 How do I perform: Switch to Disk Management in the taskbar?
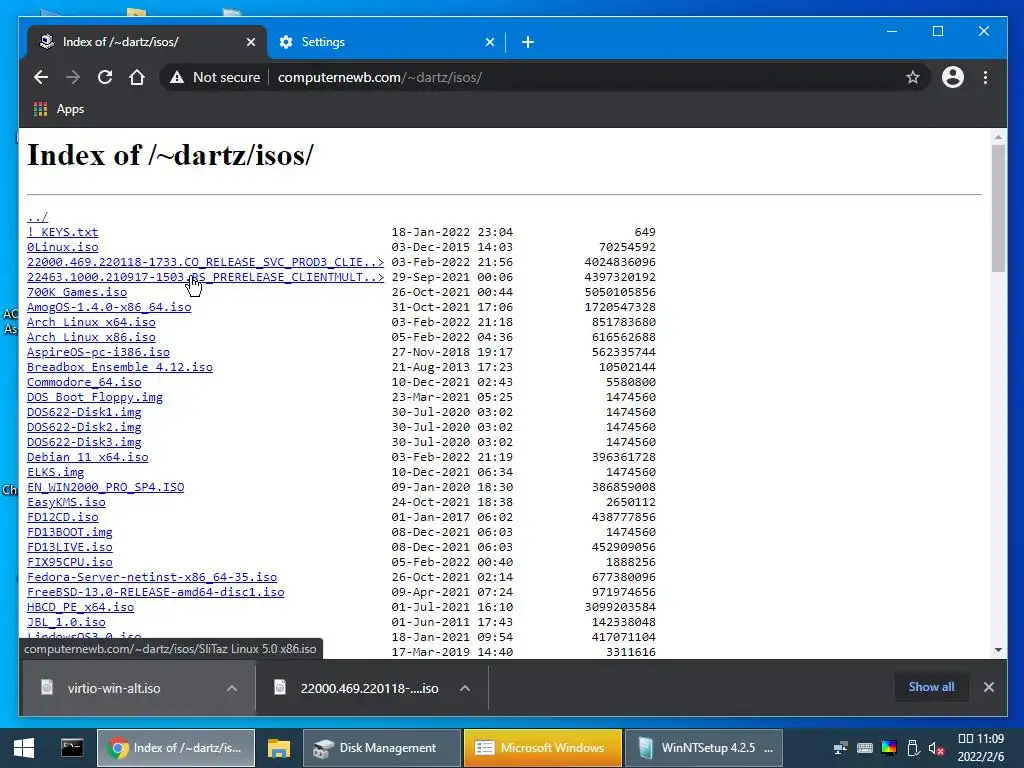click(x=382, y=748)
